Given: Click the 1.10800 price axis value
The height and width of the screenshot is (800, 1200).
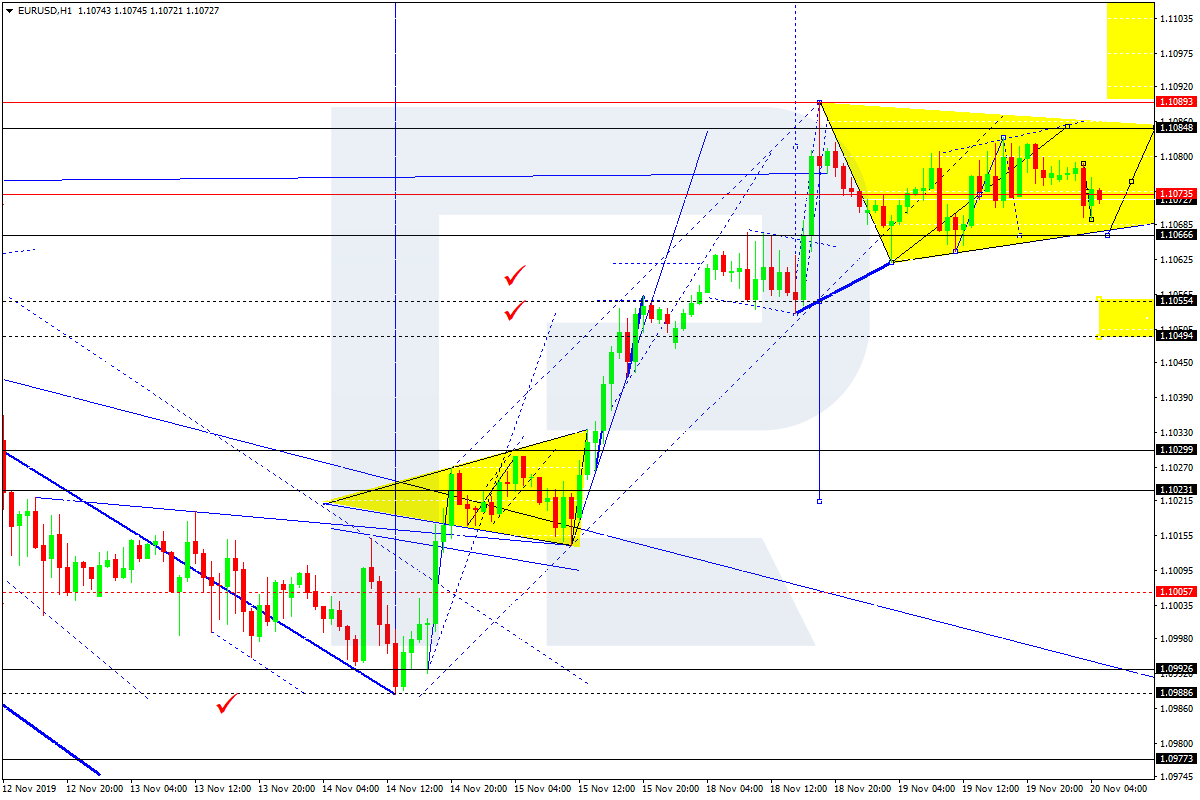Looking at the screenshot, I should [x=1177, y=157].
